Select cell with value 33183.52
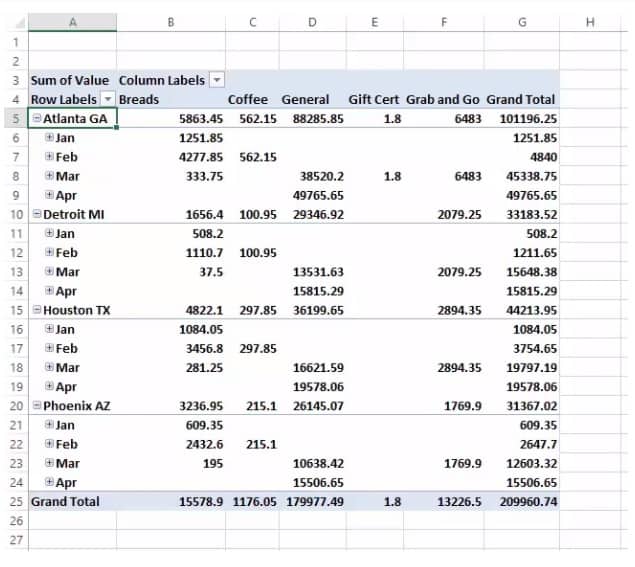The width and height of the screenshot is (635, 567). click(522, 214)
